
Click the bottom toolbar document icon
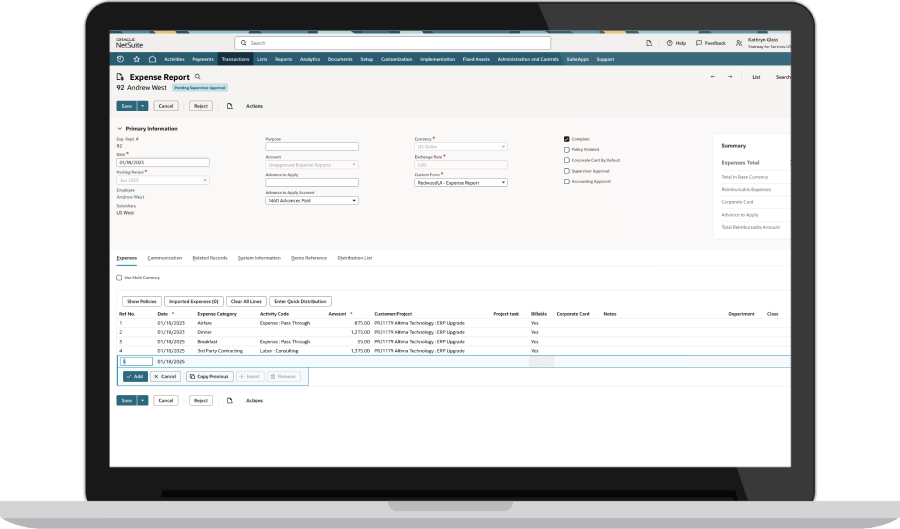[230, 400]
